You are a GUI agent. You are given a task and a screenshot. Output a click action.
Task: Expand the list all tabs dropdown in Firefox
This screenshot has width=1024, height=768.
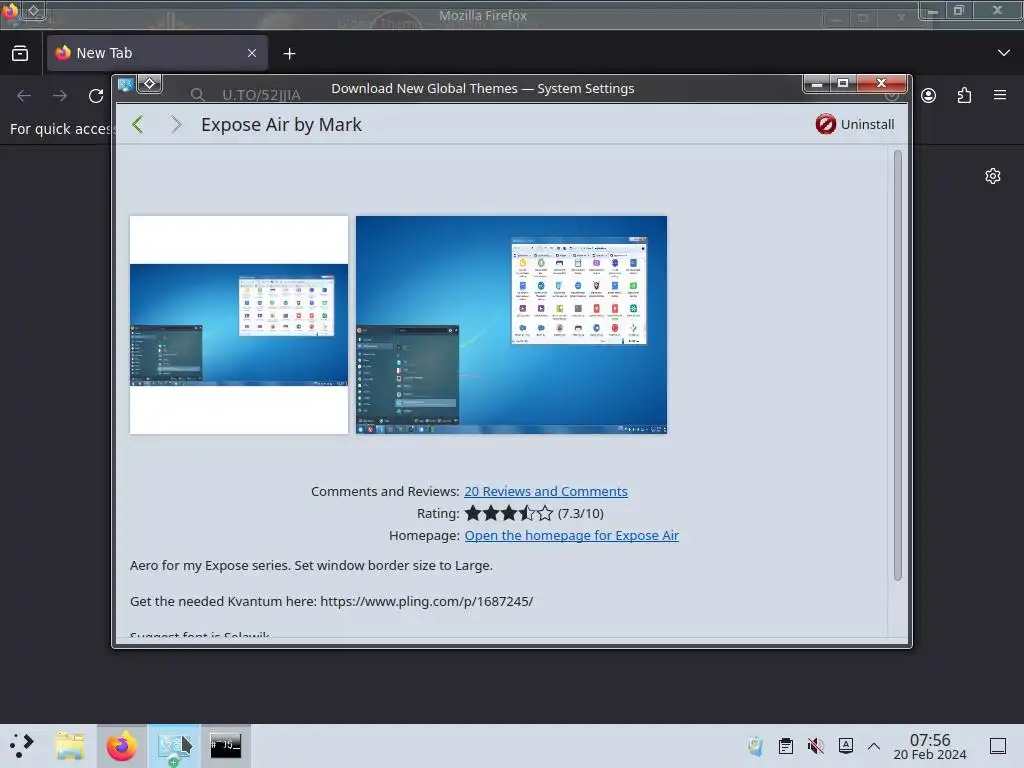[1004, 53]
